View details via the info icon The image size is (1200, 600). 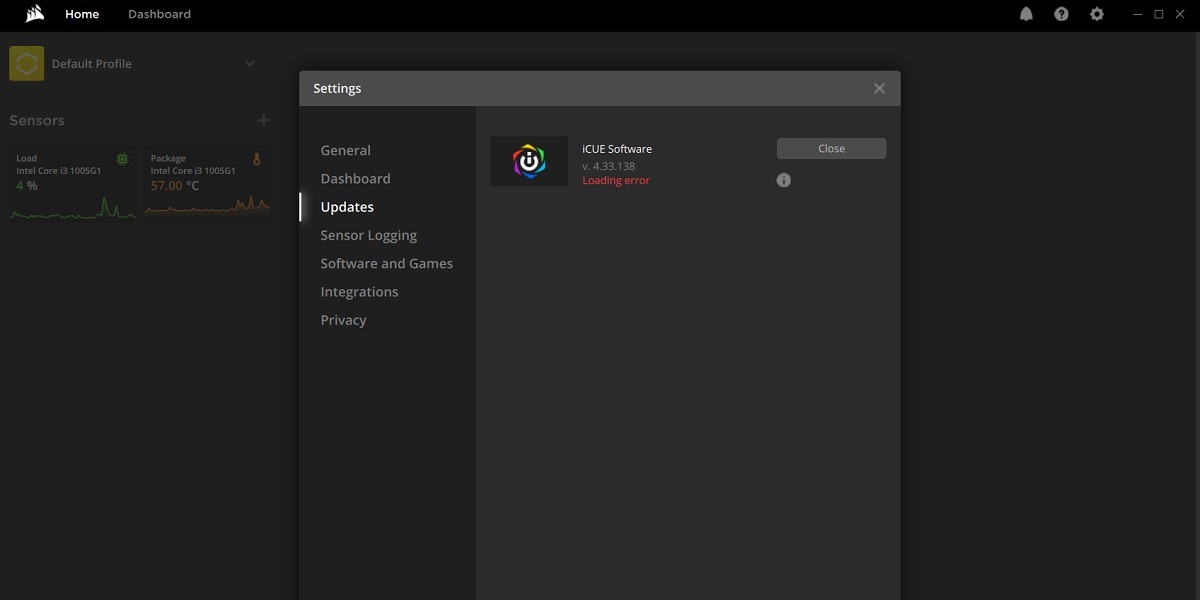pyautogui.click(x=784, y=180)
